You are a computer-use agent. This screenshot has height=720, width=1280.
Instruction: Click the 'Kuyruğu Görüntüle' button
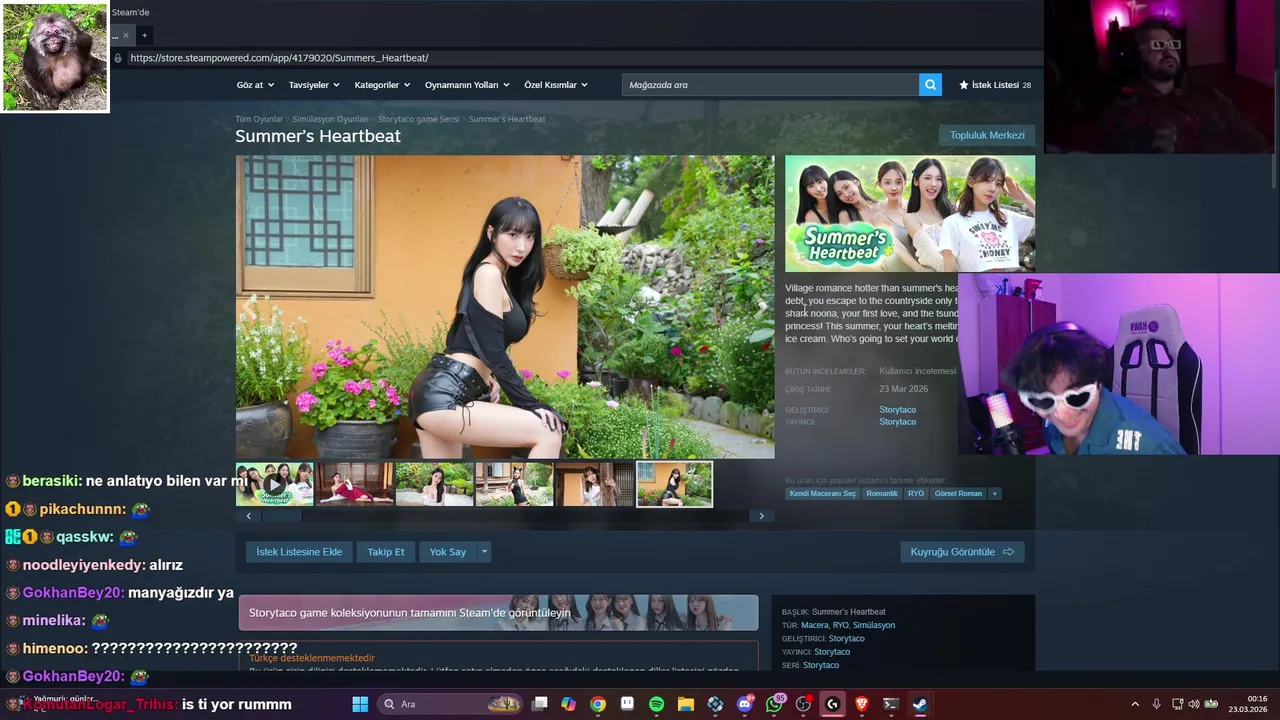pyautogui.click(x=962, y=552)
